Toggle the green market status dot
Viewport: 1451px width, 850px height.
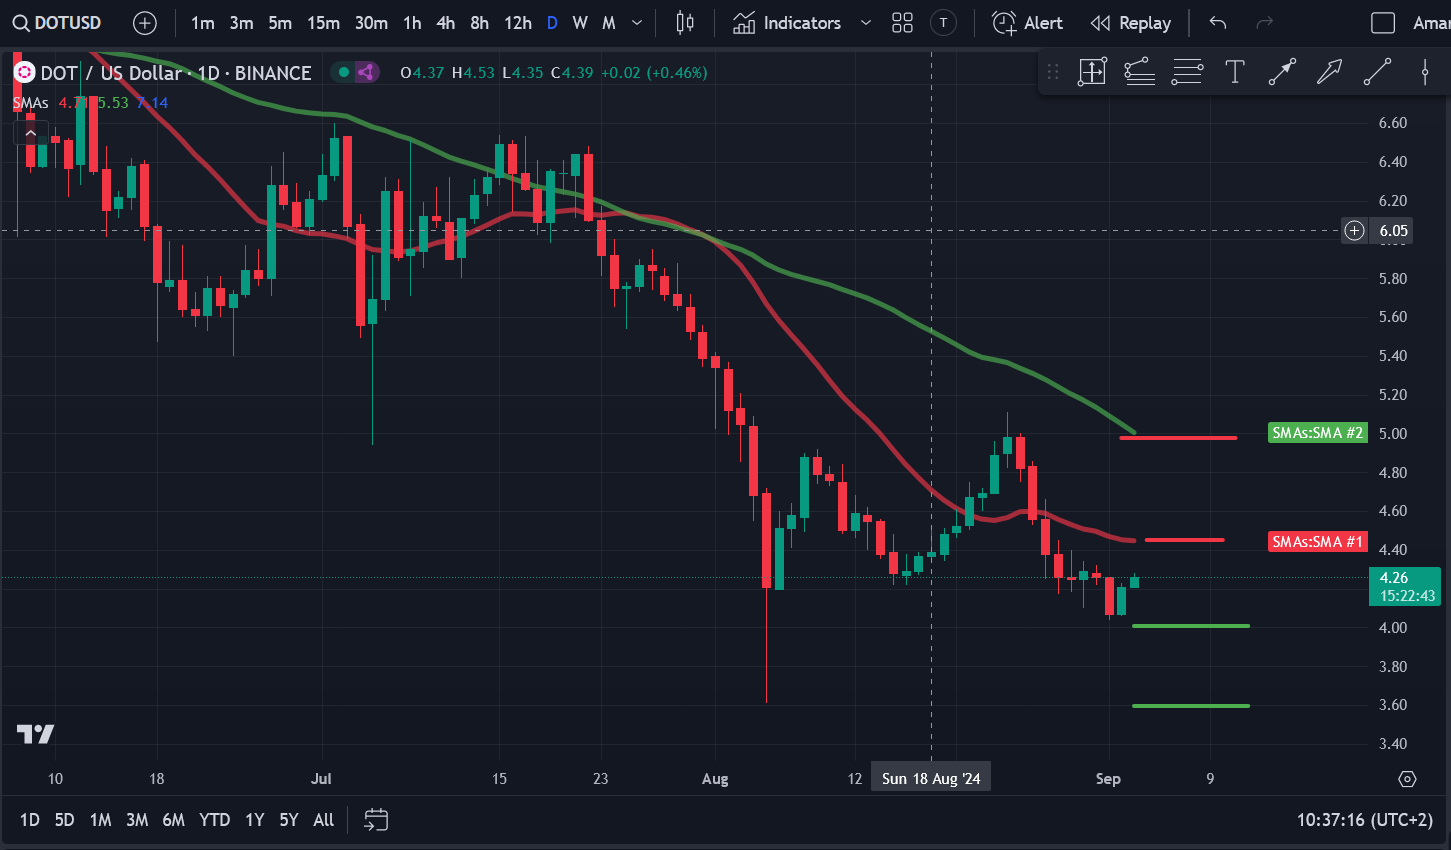344,72
